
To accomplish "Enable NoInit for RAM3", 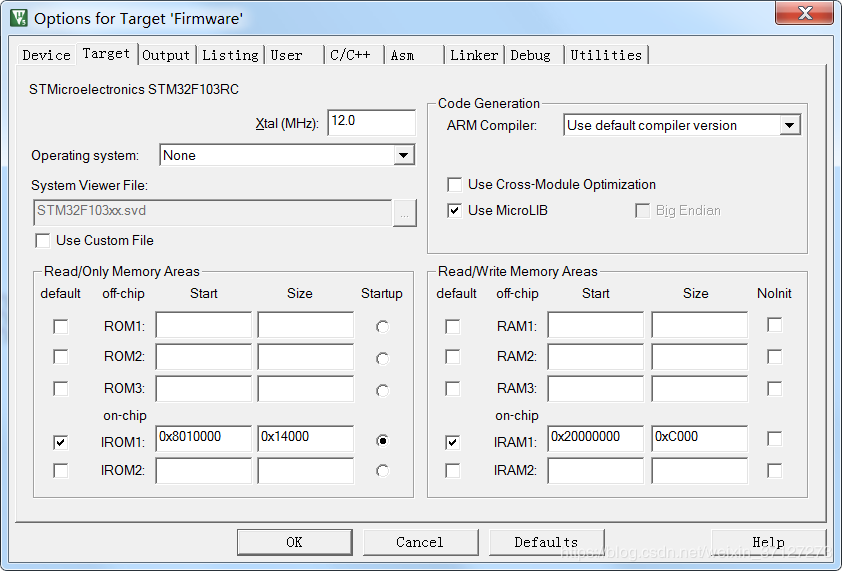I will [774, 388].
